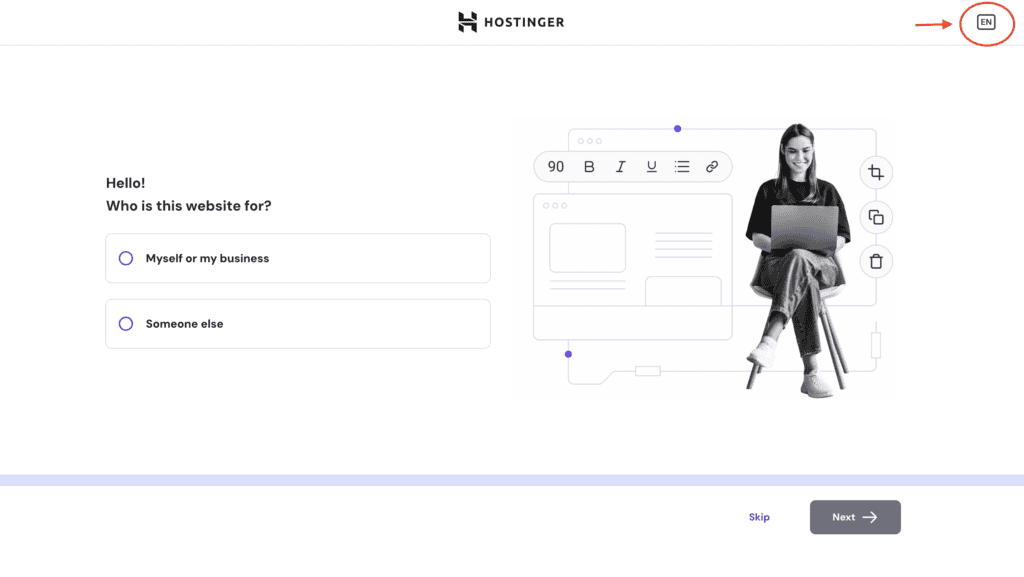Click the bullet list icon in illustration
The height and width of the screenshot is (577, 1024).
[x=682, y=166]
